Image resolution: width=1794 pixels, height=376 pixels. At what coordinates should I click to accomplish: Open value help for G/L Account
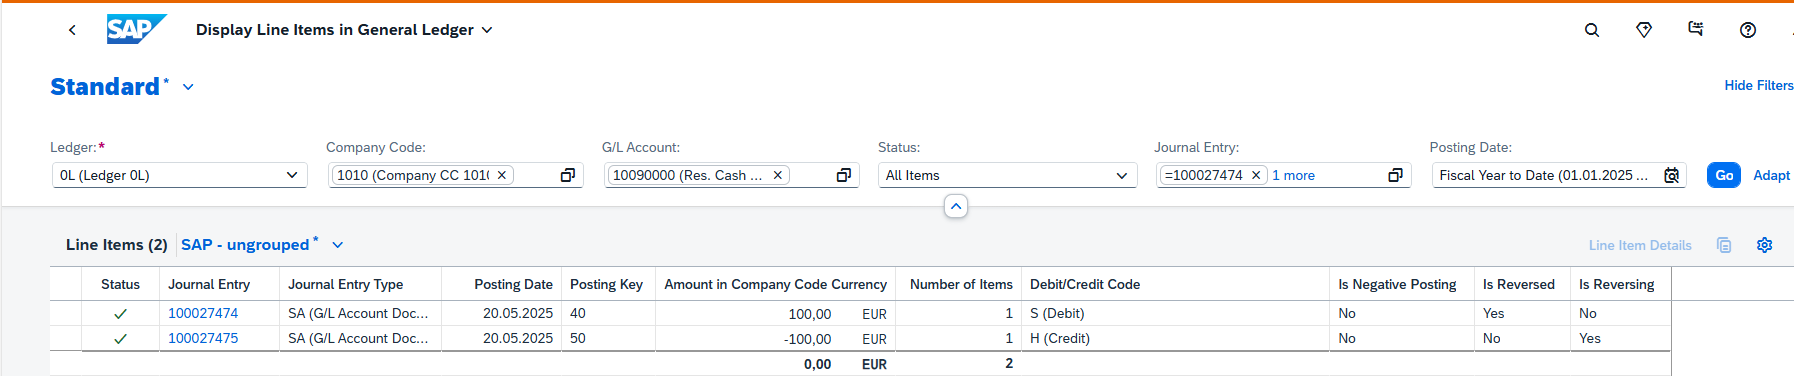click(x=844, y=175)
